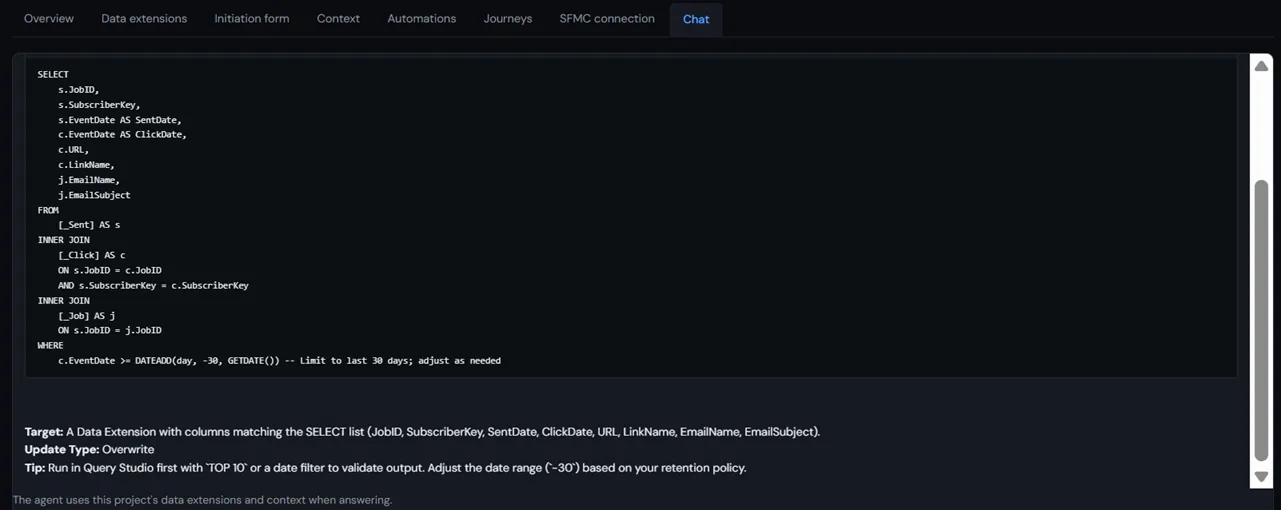Viewport: 1281px width, 510px height.
Task: Click the DATEADD date filter line
Action: click(279, 360)
